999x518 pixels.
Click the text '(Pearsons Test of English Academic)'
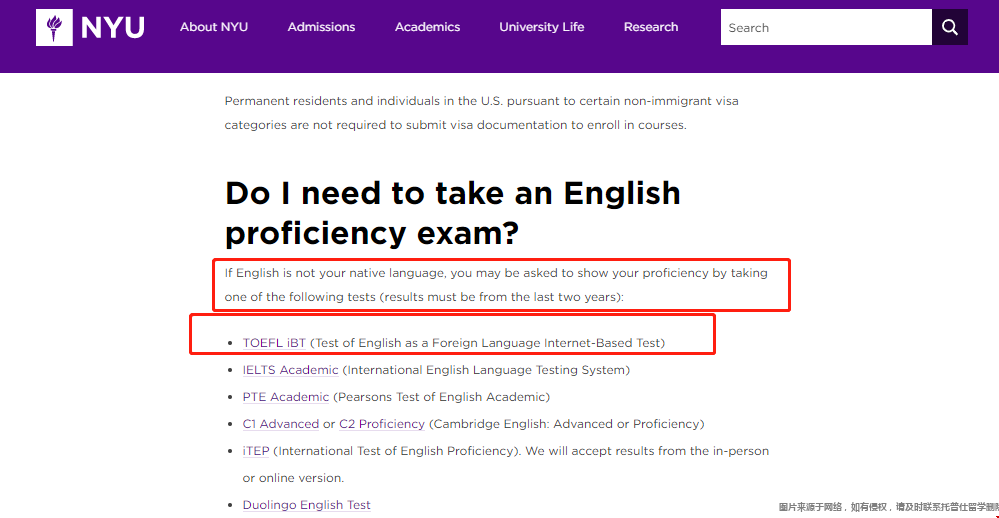pyautogui.click(x=442, y=397)
